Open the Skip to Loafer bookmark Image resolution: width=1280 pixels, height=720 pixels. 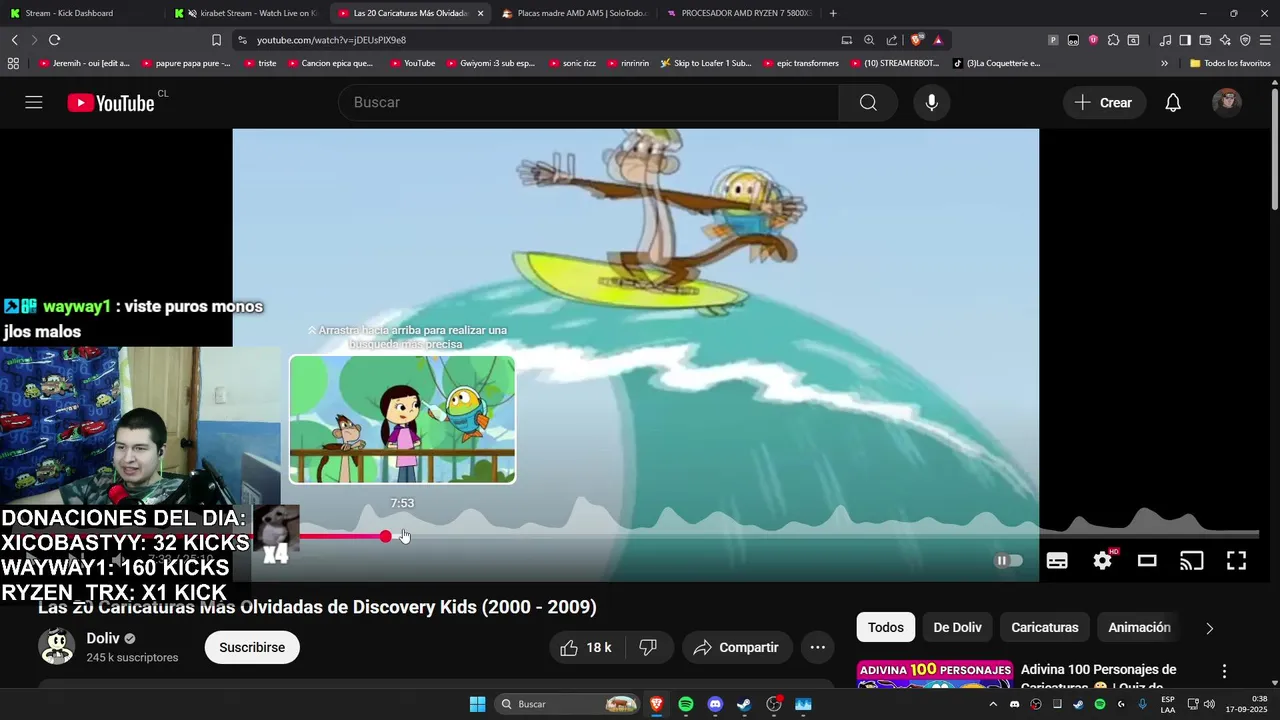pyautogui.click(x=705, y=63)
